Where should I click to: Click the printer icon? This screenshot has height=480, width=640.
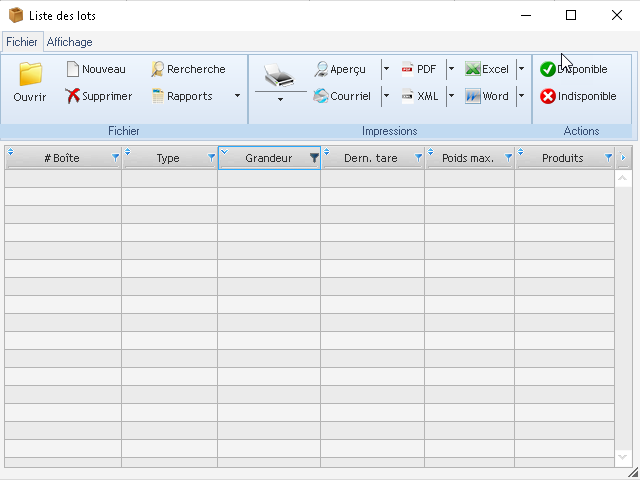pos(280,75)
